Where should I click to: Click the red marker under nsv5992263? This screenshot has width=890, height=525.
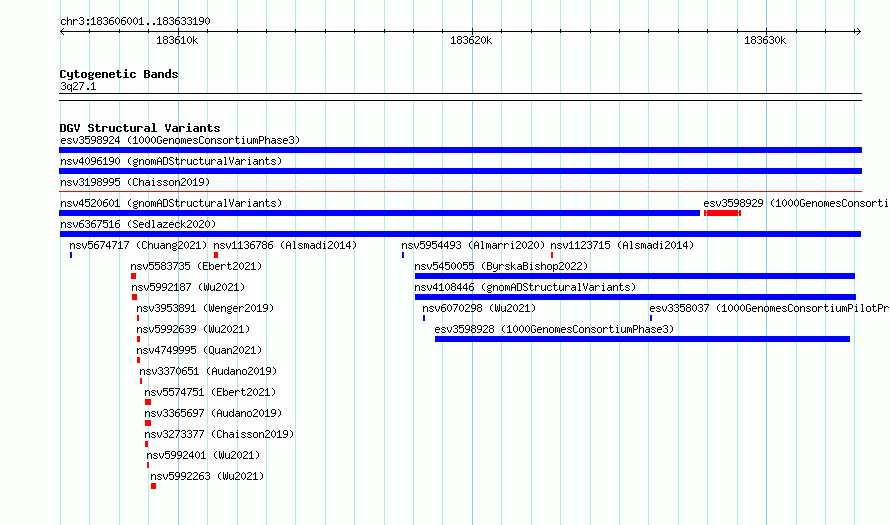pyautogui.click(x=153, y=486)
